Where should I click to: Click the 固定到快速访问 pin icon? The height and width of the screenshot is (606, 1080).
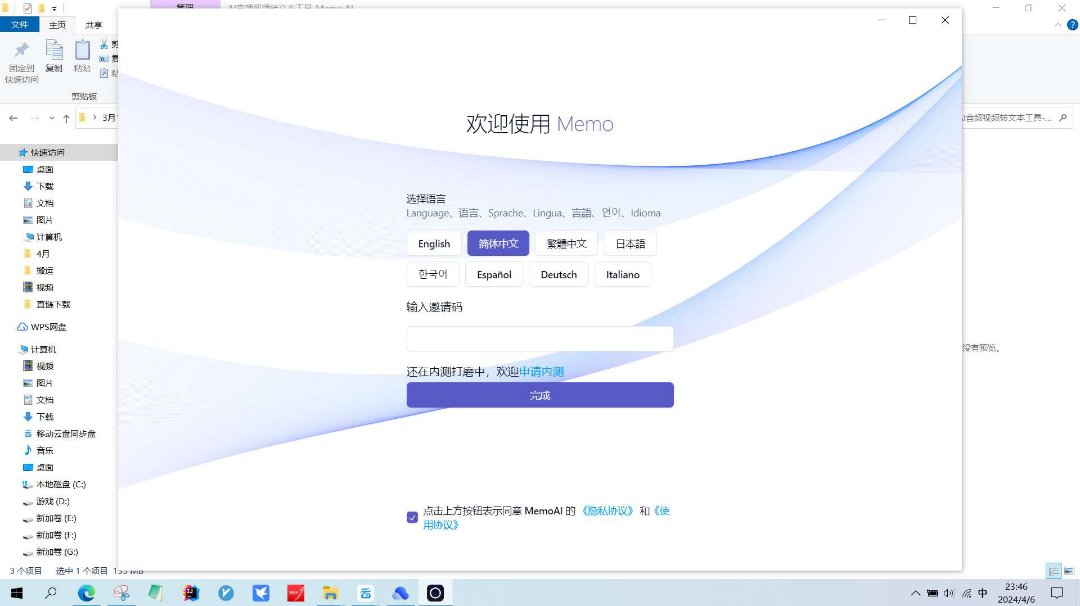click(21, 51)
